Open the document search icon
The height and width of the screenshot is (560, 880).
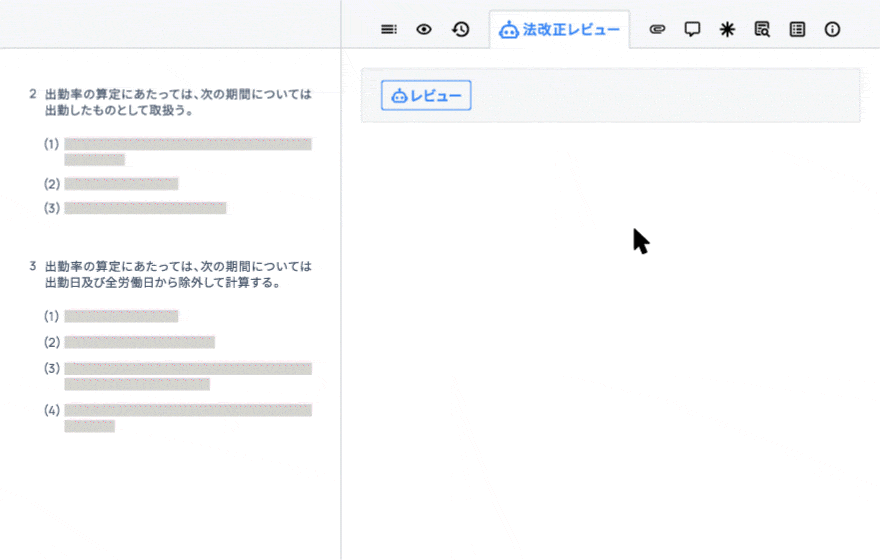click(762, 30)
